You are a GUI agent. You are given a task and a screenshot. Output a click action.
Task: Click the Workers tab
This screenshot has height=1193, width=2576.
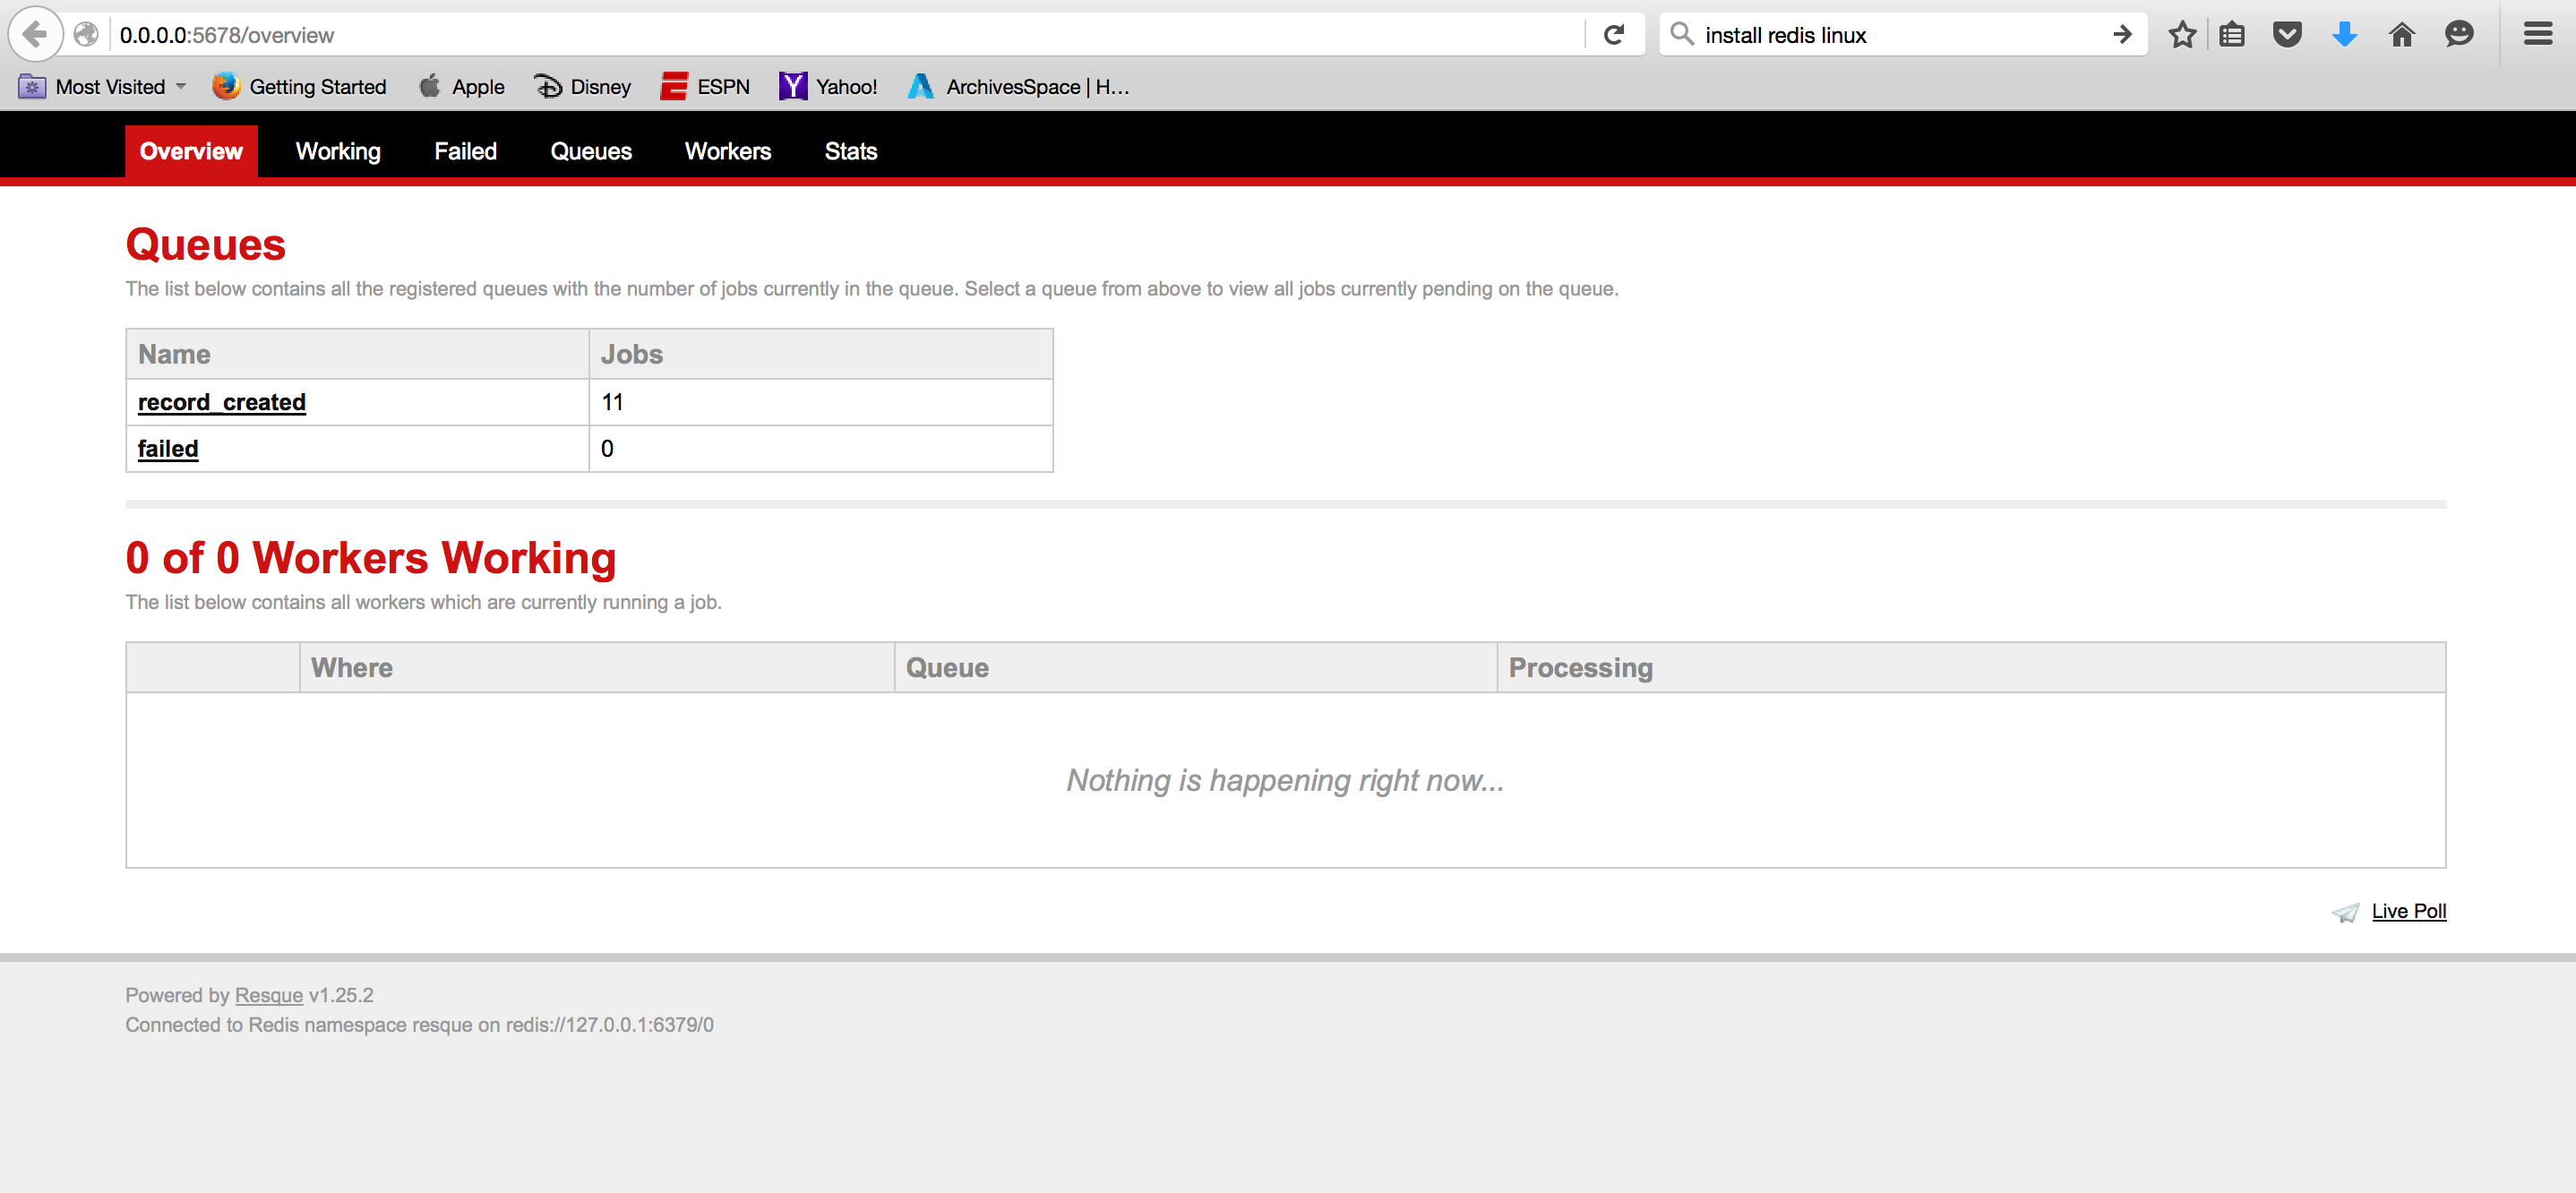[728, 151]
